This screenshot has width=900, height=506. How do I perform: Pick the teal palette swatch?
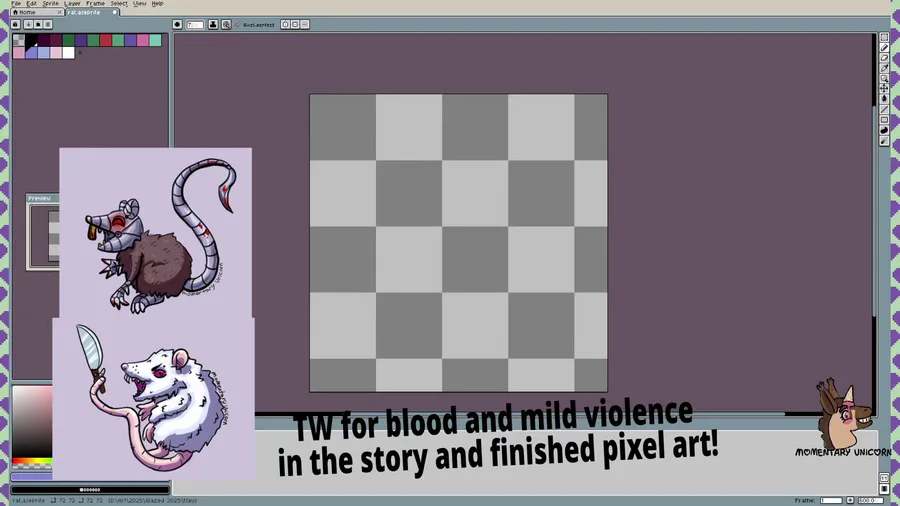point(155,40)
